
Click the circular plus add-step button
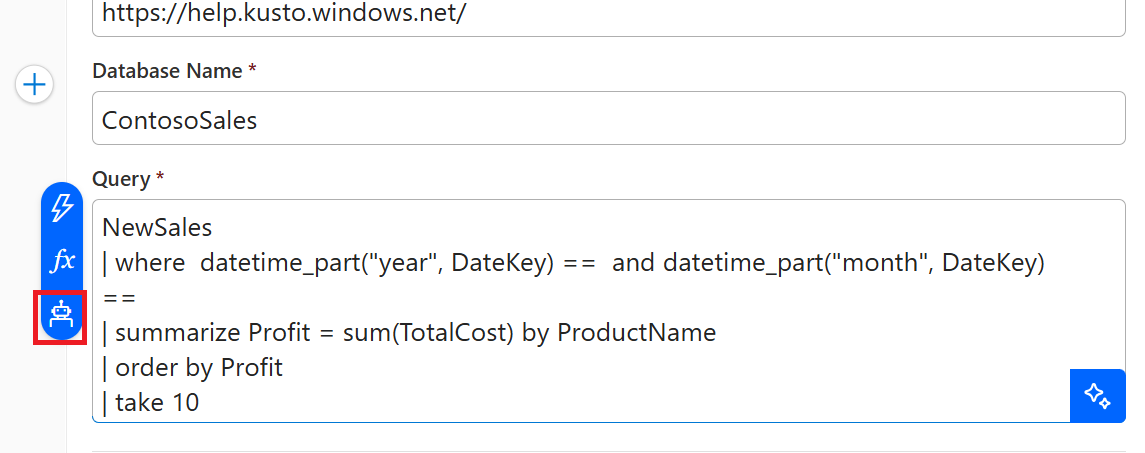point(35,85)
